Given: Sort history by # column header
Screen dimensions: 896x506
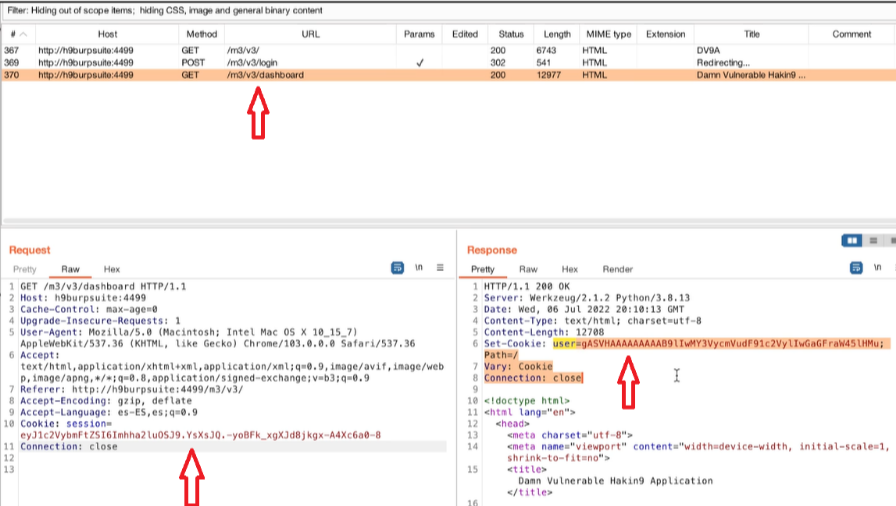Looking at the screenshot, I should [18, 34].
